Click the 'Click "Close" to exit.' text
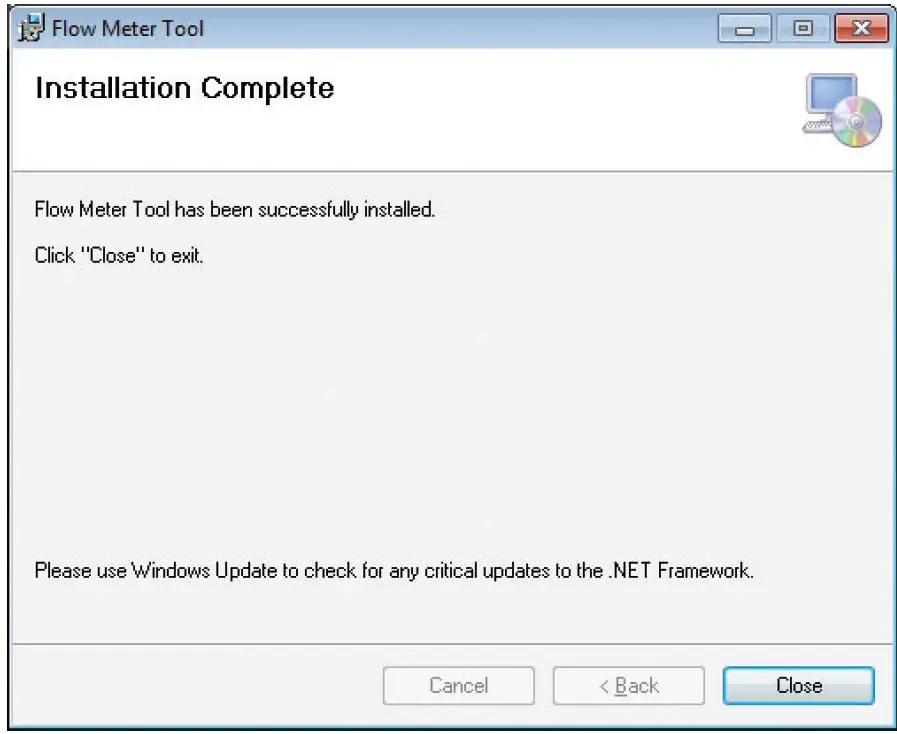The image size is (897, 734). [119, 255]
